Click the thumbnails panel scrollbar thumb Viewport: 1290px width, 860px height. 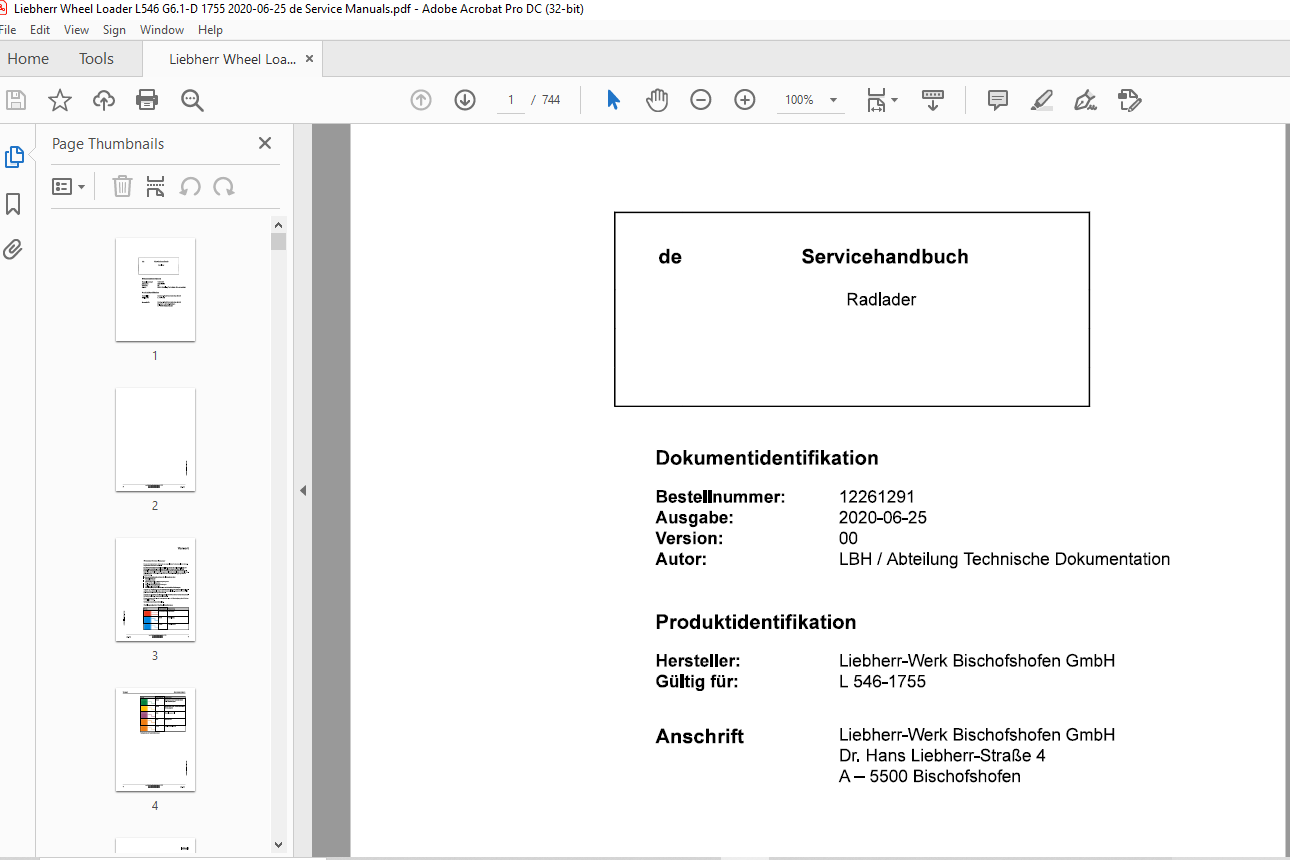coord(279,241)
